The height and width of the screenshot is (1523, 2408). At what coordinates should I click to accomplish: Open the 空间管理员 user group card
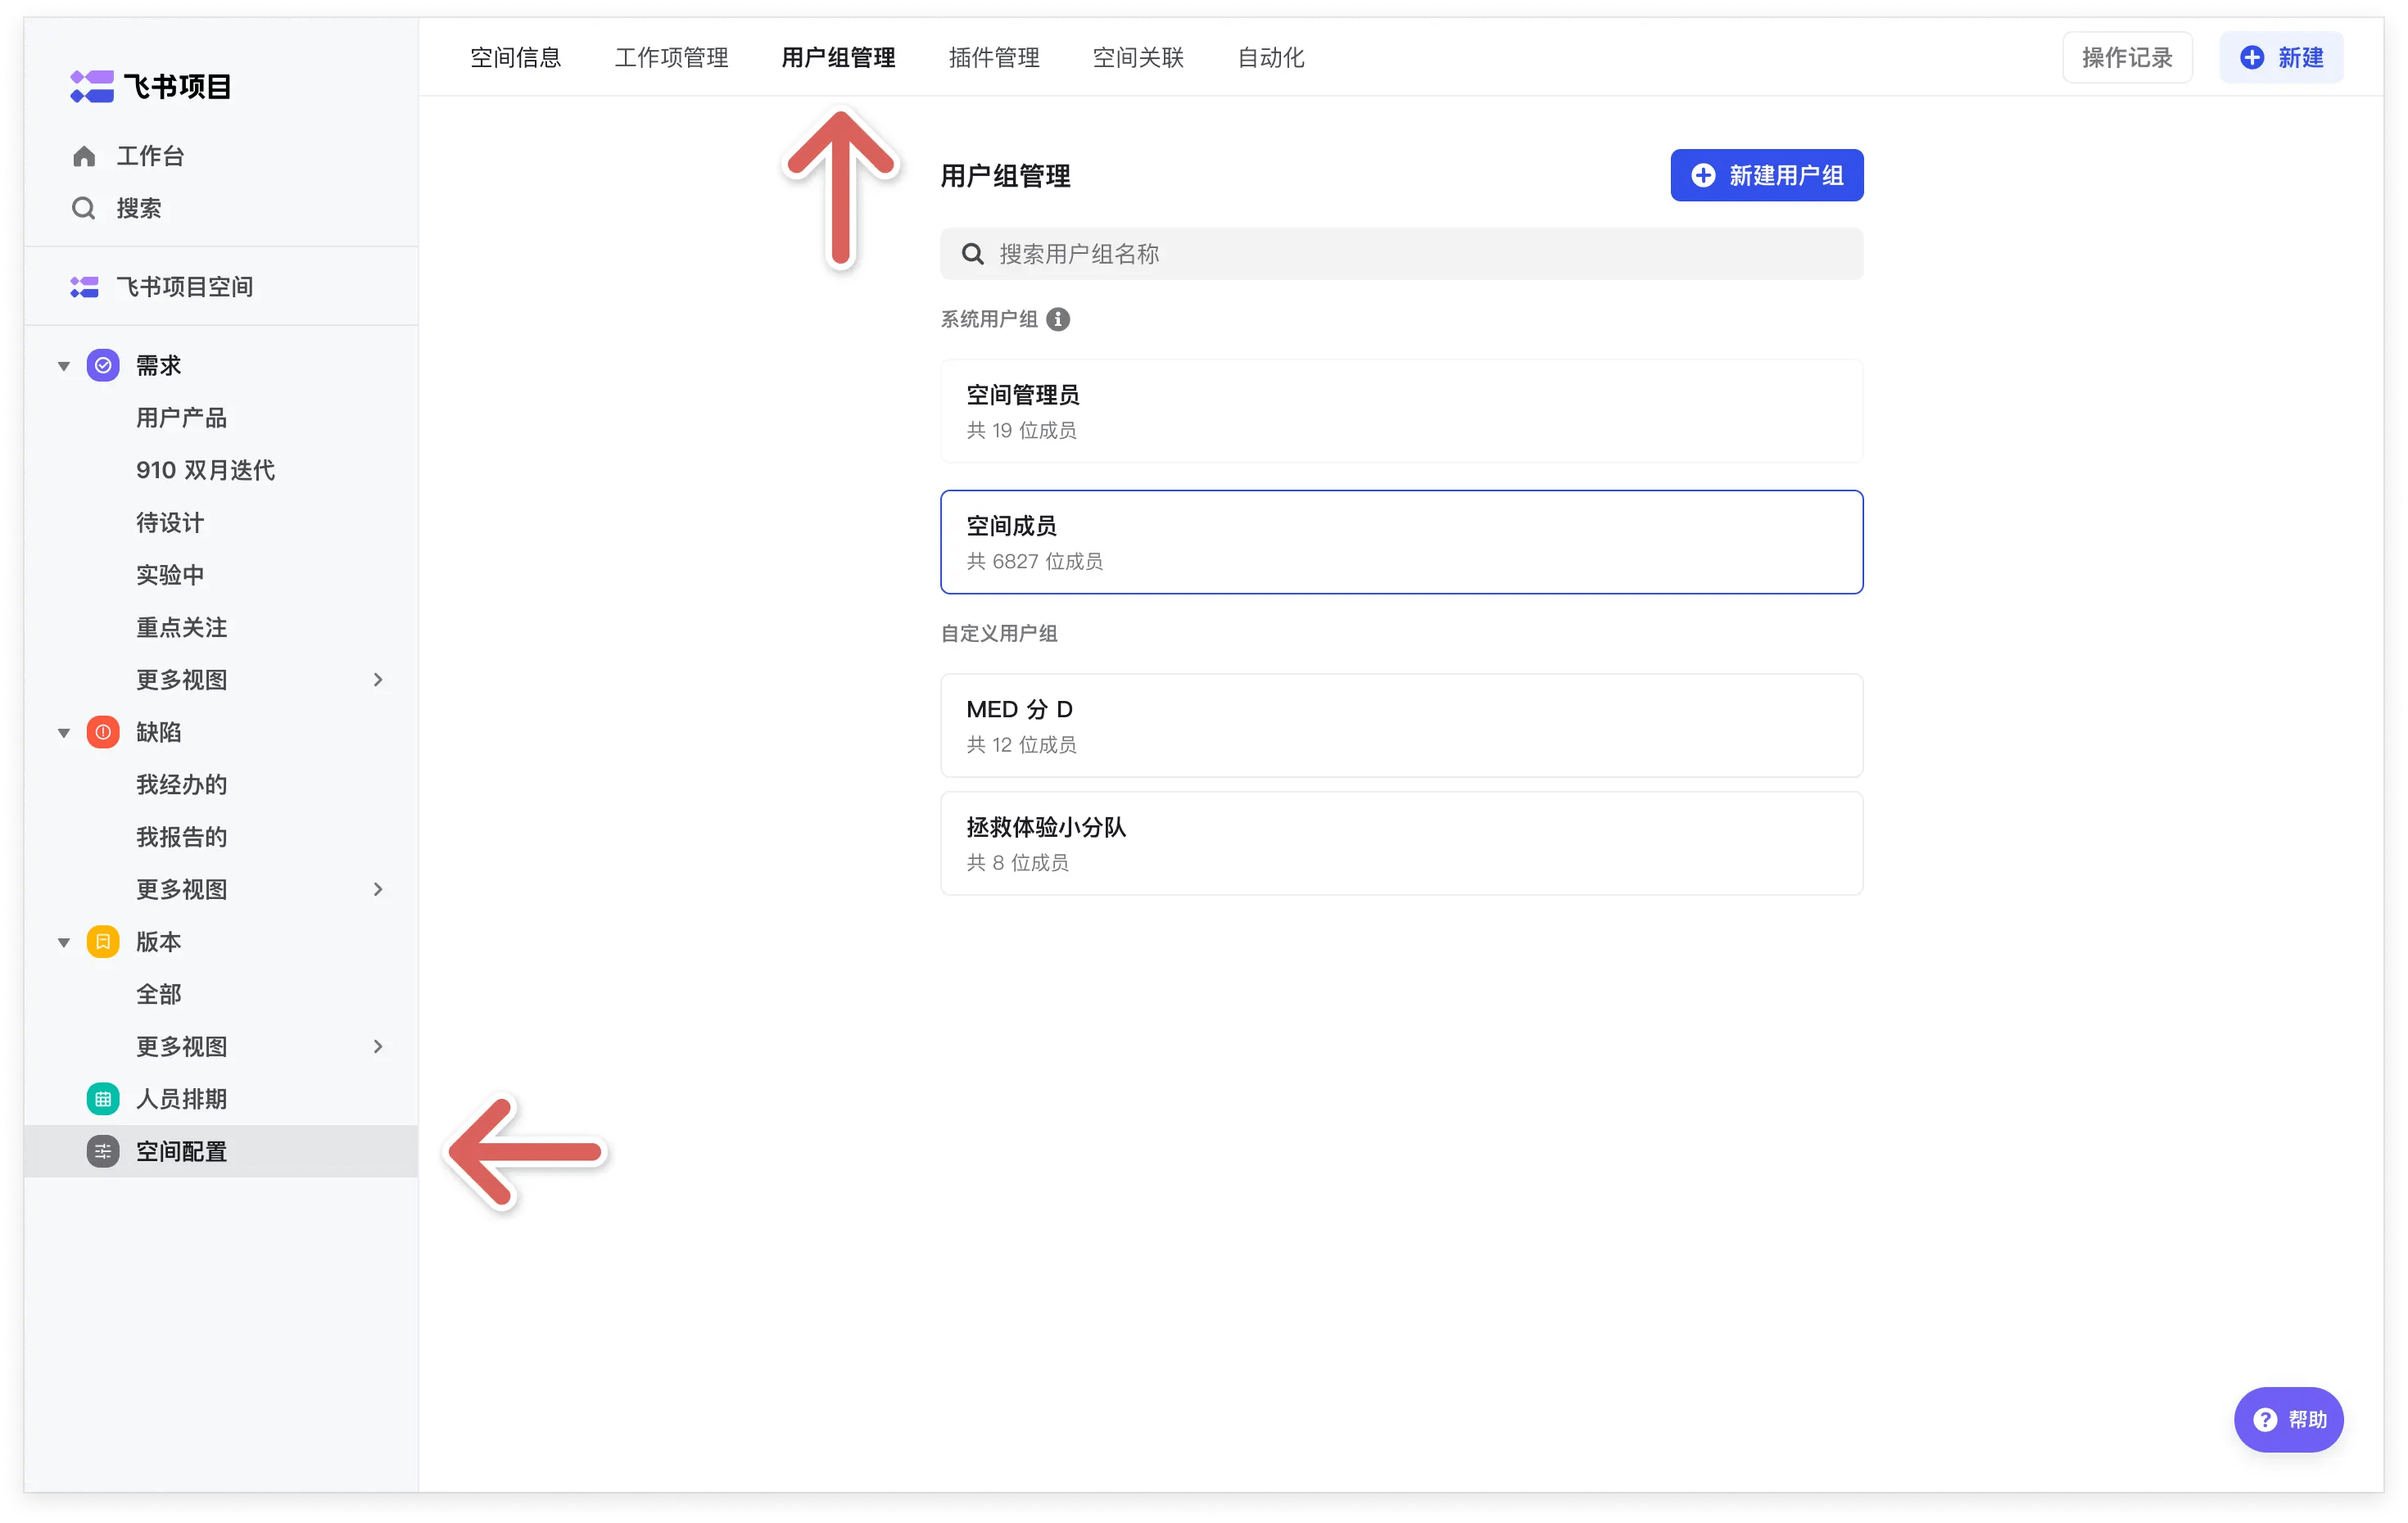(1401, 411)
